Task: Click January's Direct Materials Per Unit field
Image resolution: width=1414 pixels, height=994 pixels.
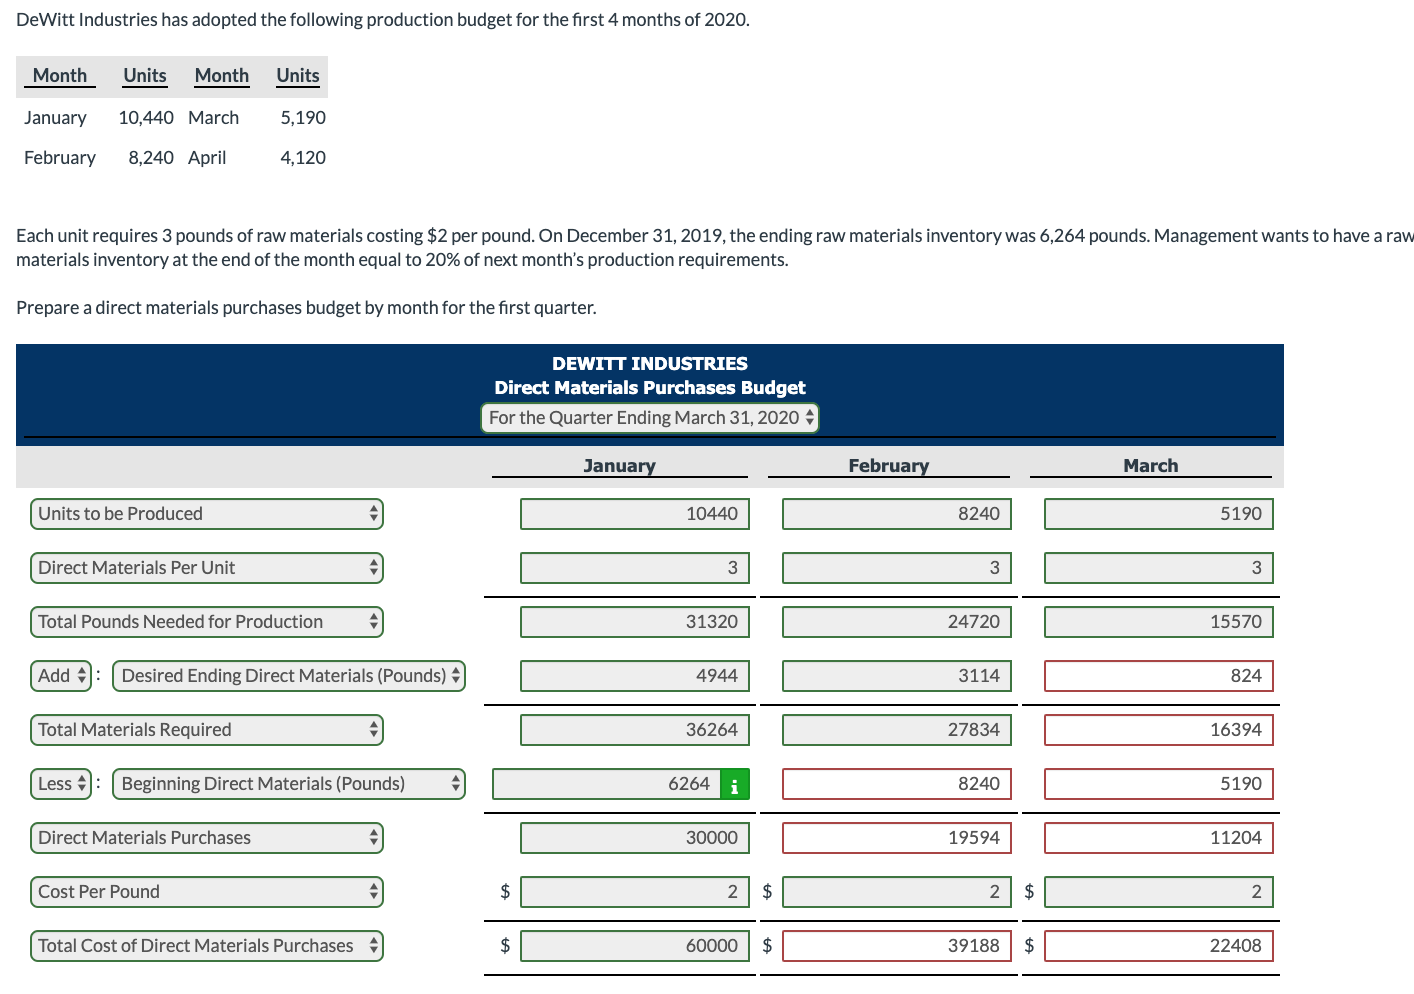Action: [x=635, y=568]
